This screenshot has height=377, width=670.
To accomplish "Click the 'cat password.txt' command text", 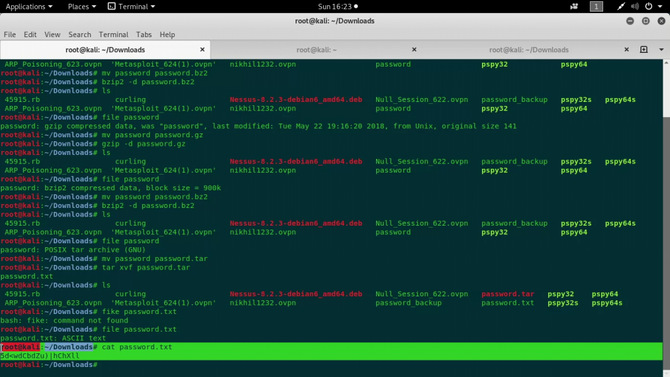I will (137, 347).
